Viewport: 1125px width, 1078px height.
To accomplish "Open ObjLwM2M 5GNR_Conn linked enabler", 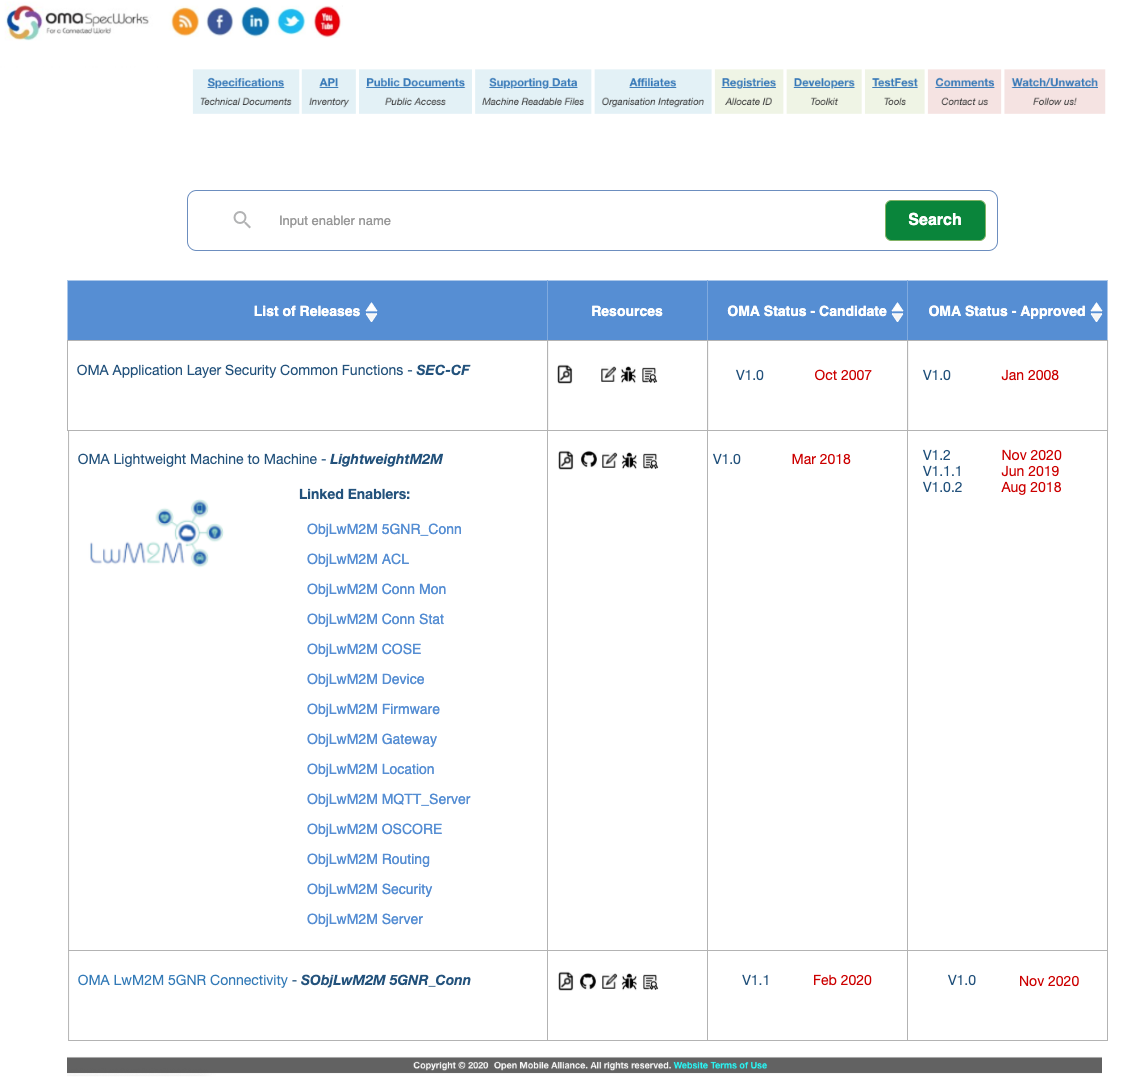I will point(384,529).
